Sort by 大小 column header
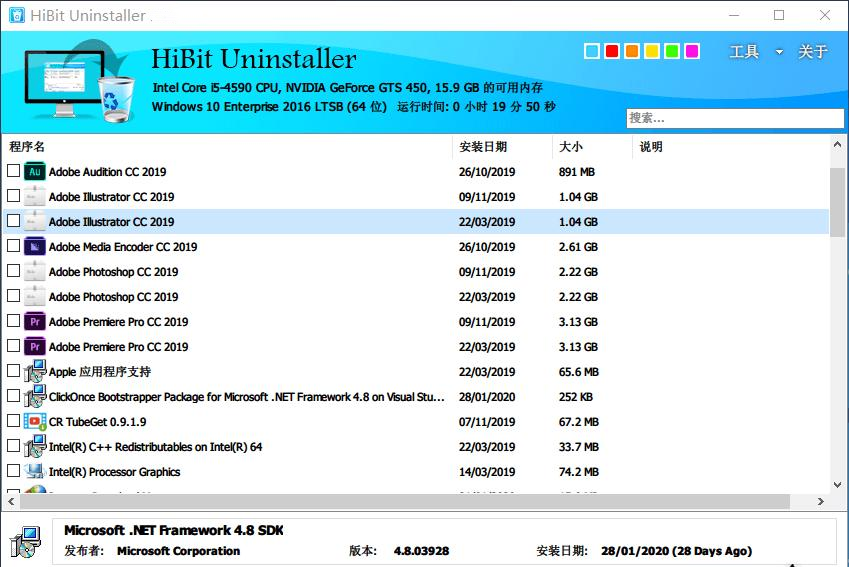Image resolution: width=849 pixels, height=567 pixels. pyautogui.click(x=571, y=147)
